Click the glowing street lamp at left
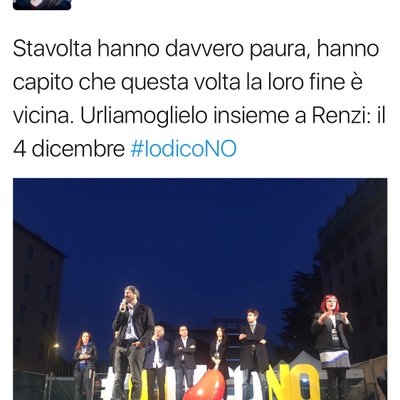 tap(56, 346)
